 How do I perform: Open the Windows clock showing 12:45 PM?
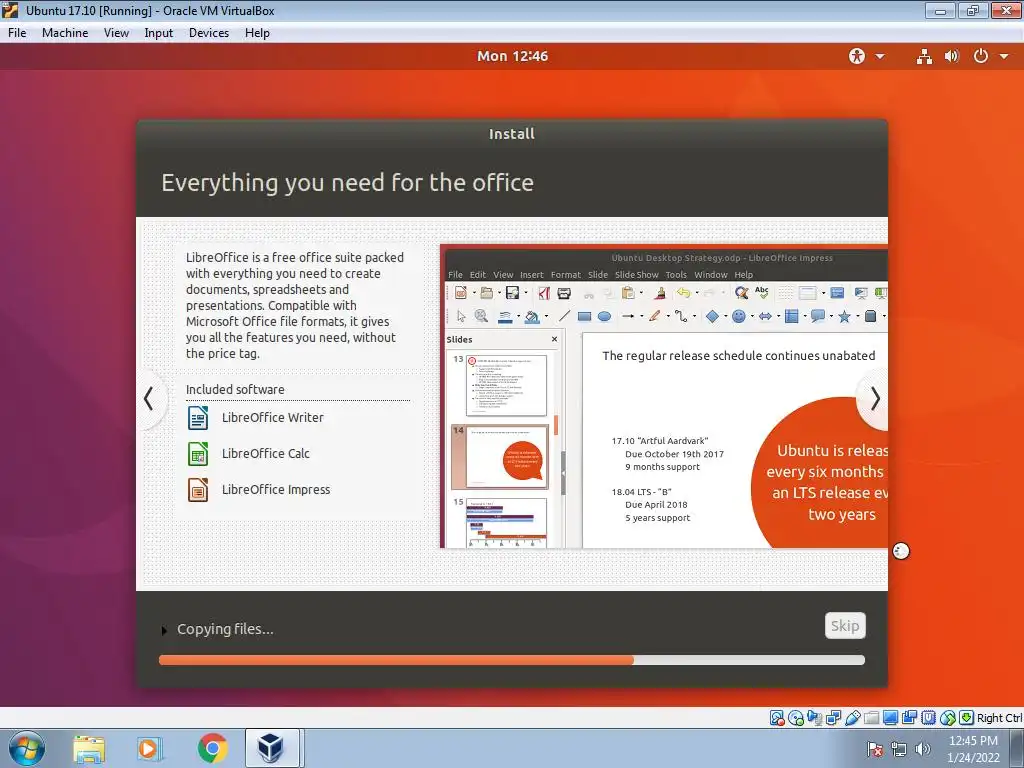[x=973, y=749]
